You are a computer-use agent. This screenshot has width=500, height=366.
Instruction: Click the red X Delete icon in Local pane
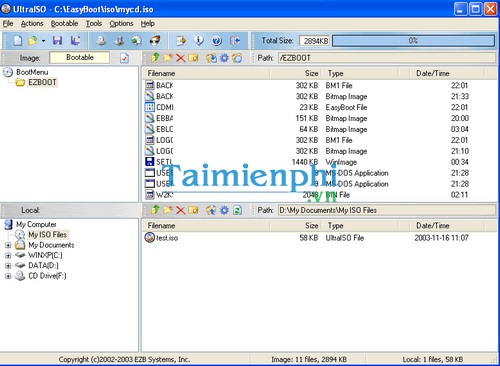pos(180,210)
